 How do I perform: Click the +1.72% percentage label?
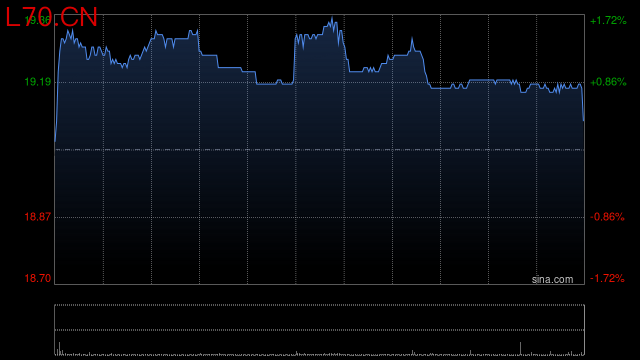[x=608, y=20]
